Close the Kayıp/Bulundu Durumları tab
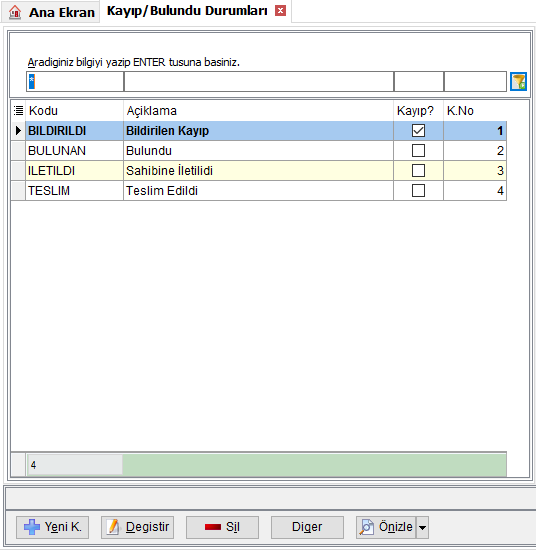The width and height of the screenshot is (536, 550). click(x=280, y=11)
